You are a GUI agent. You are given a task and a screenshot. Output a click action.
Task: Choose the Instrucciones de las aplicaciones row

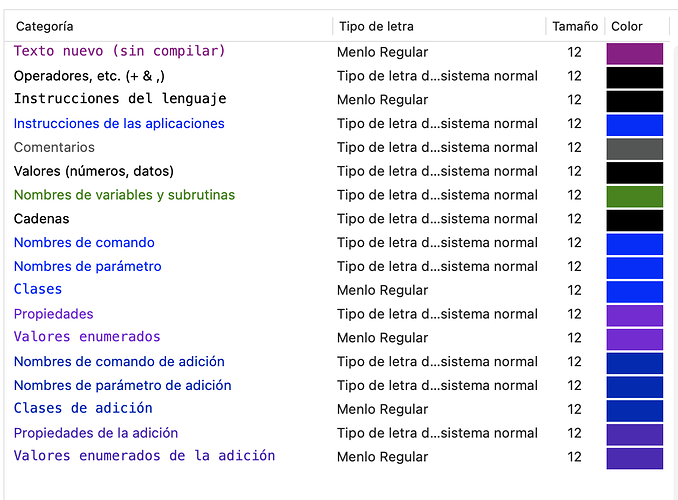pyautogui.click(x=119, y=123)
